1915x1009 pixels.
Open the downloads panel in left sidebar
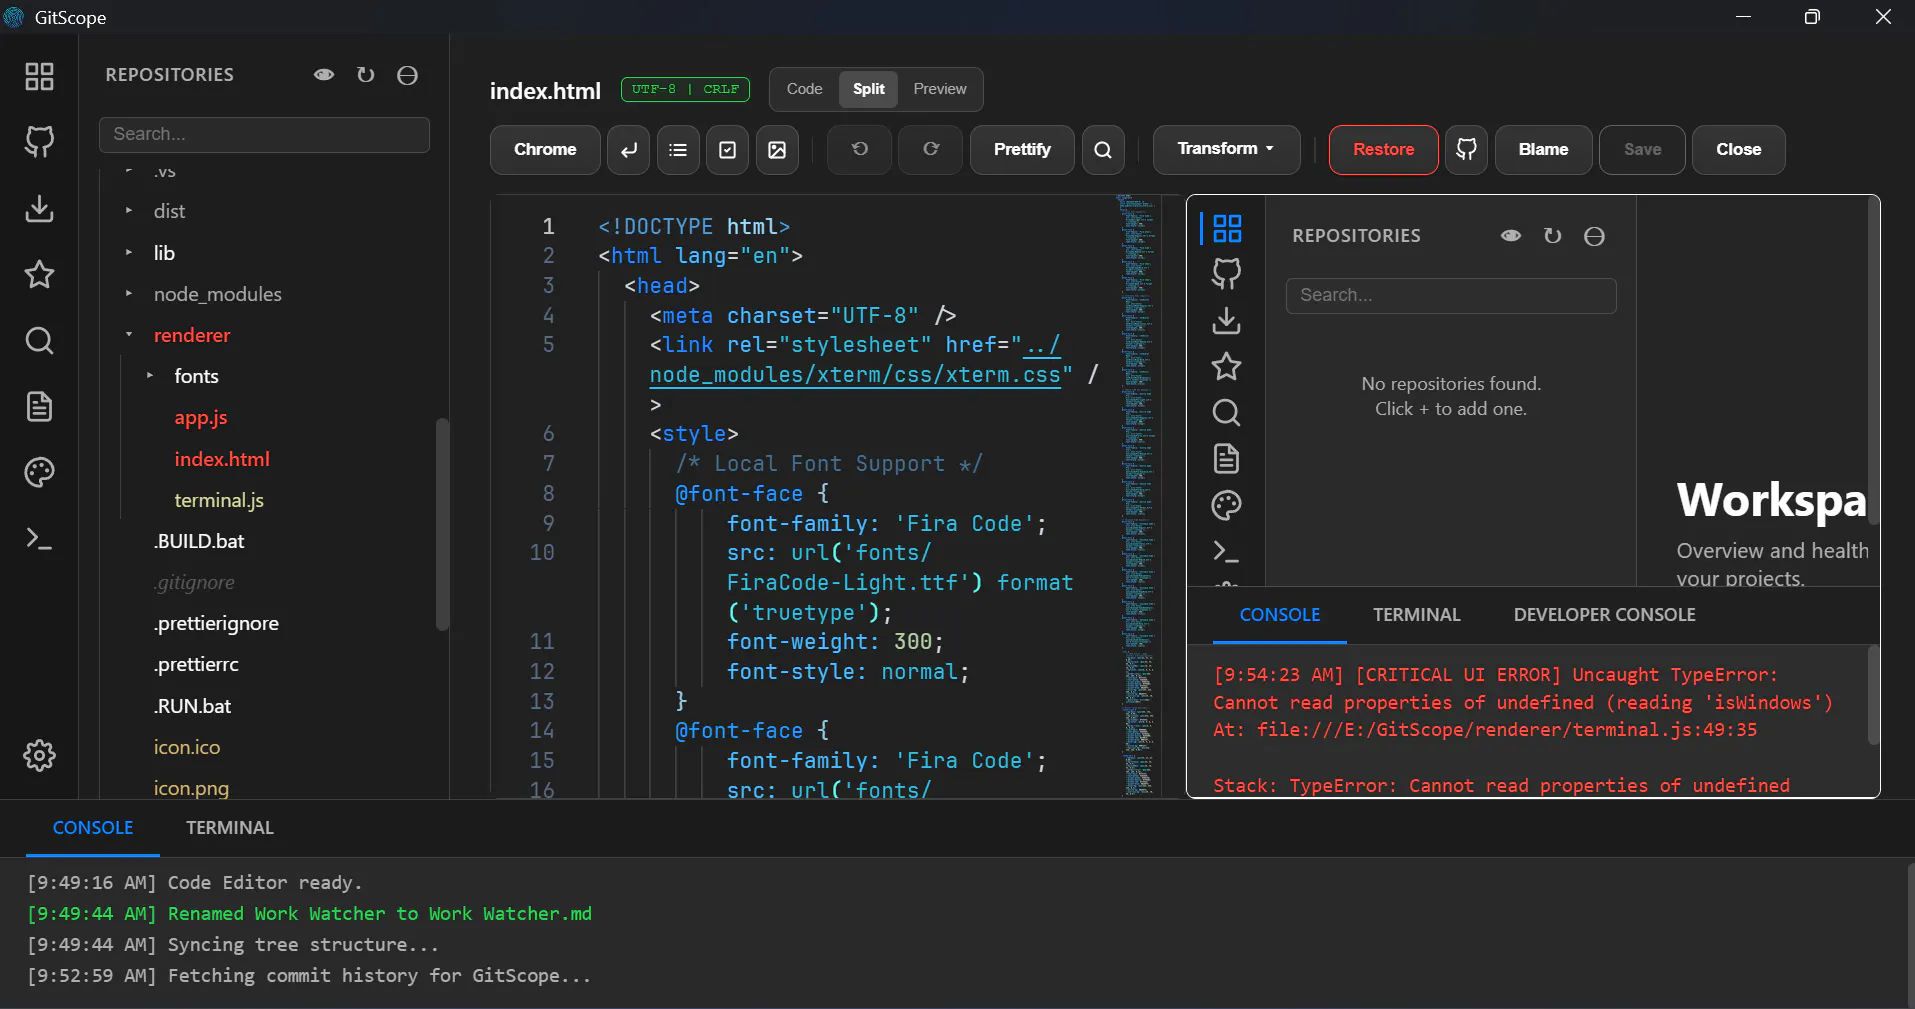coord(39,209)
